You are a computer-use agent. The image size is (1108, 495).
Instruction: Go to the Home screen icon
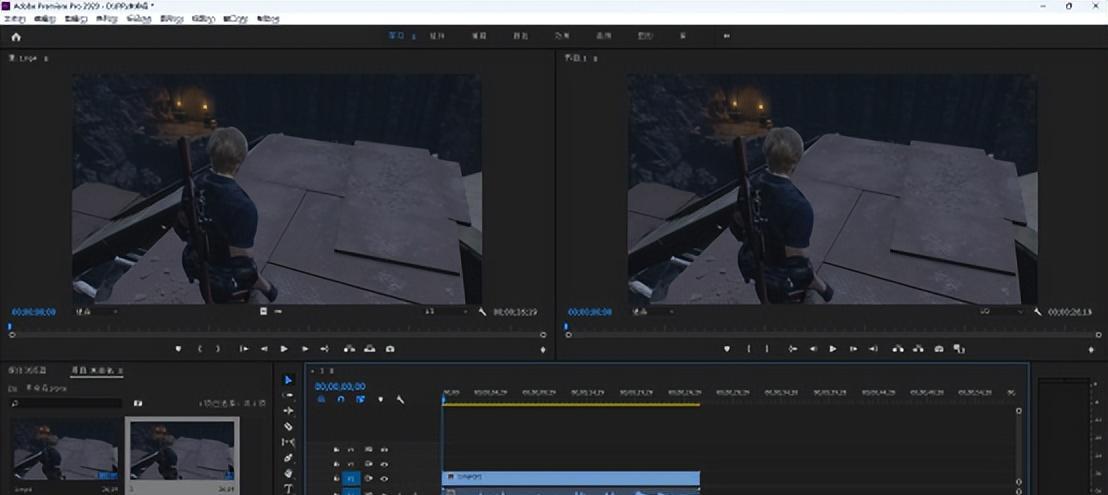pos(16,37)
